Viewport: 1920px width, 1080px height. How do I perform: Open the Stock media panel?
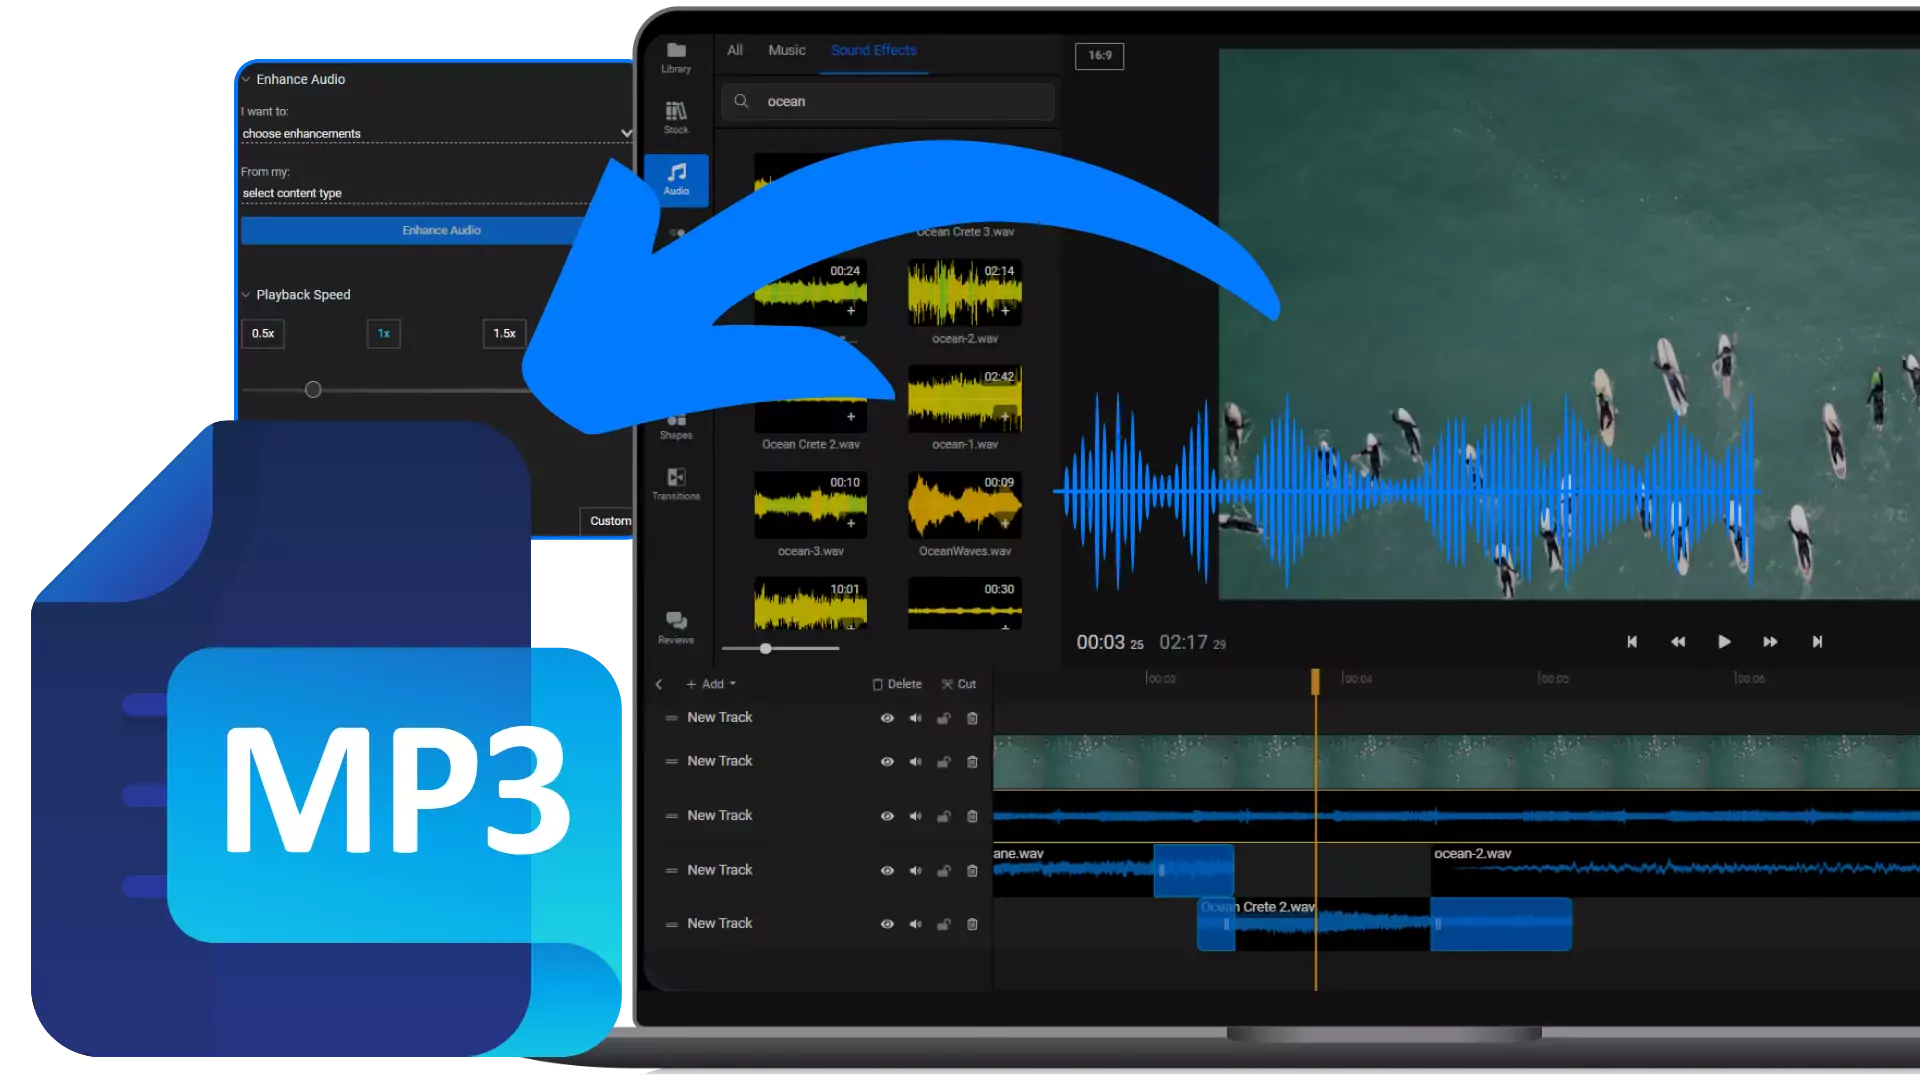pyautogui.click(x=676, y=118)
